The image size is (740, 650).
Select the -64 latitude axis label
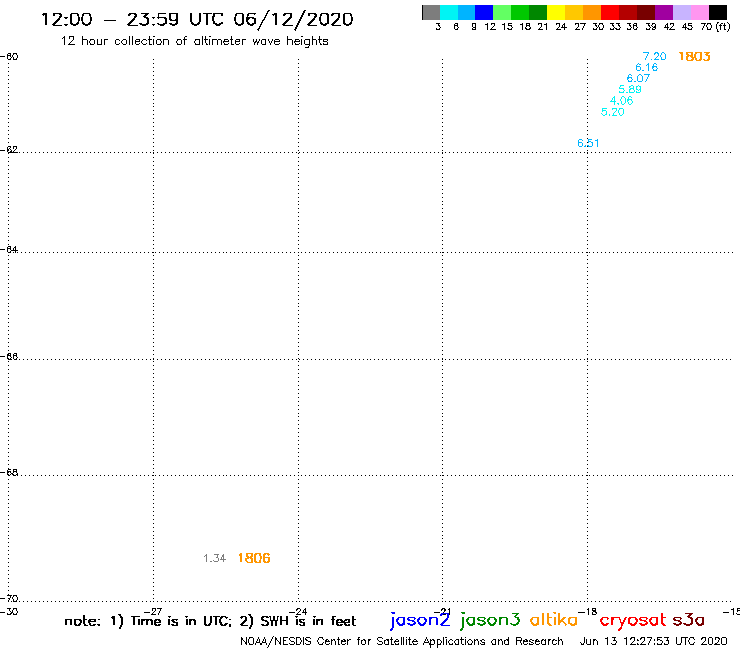pos(9,249)
